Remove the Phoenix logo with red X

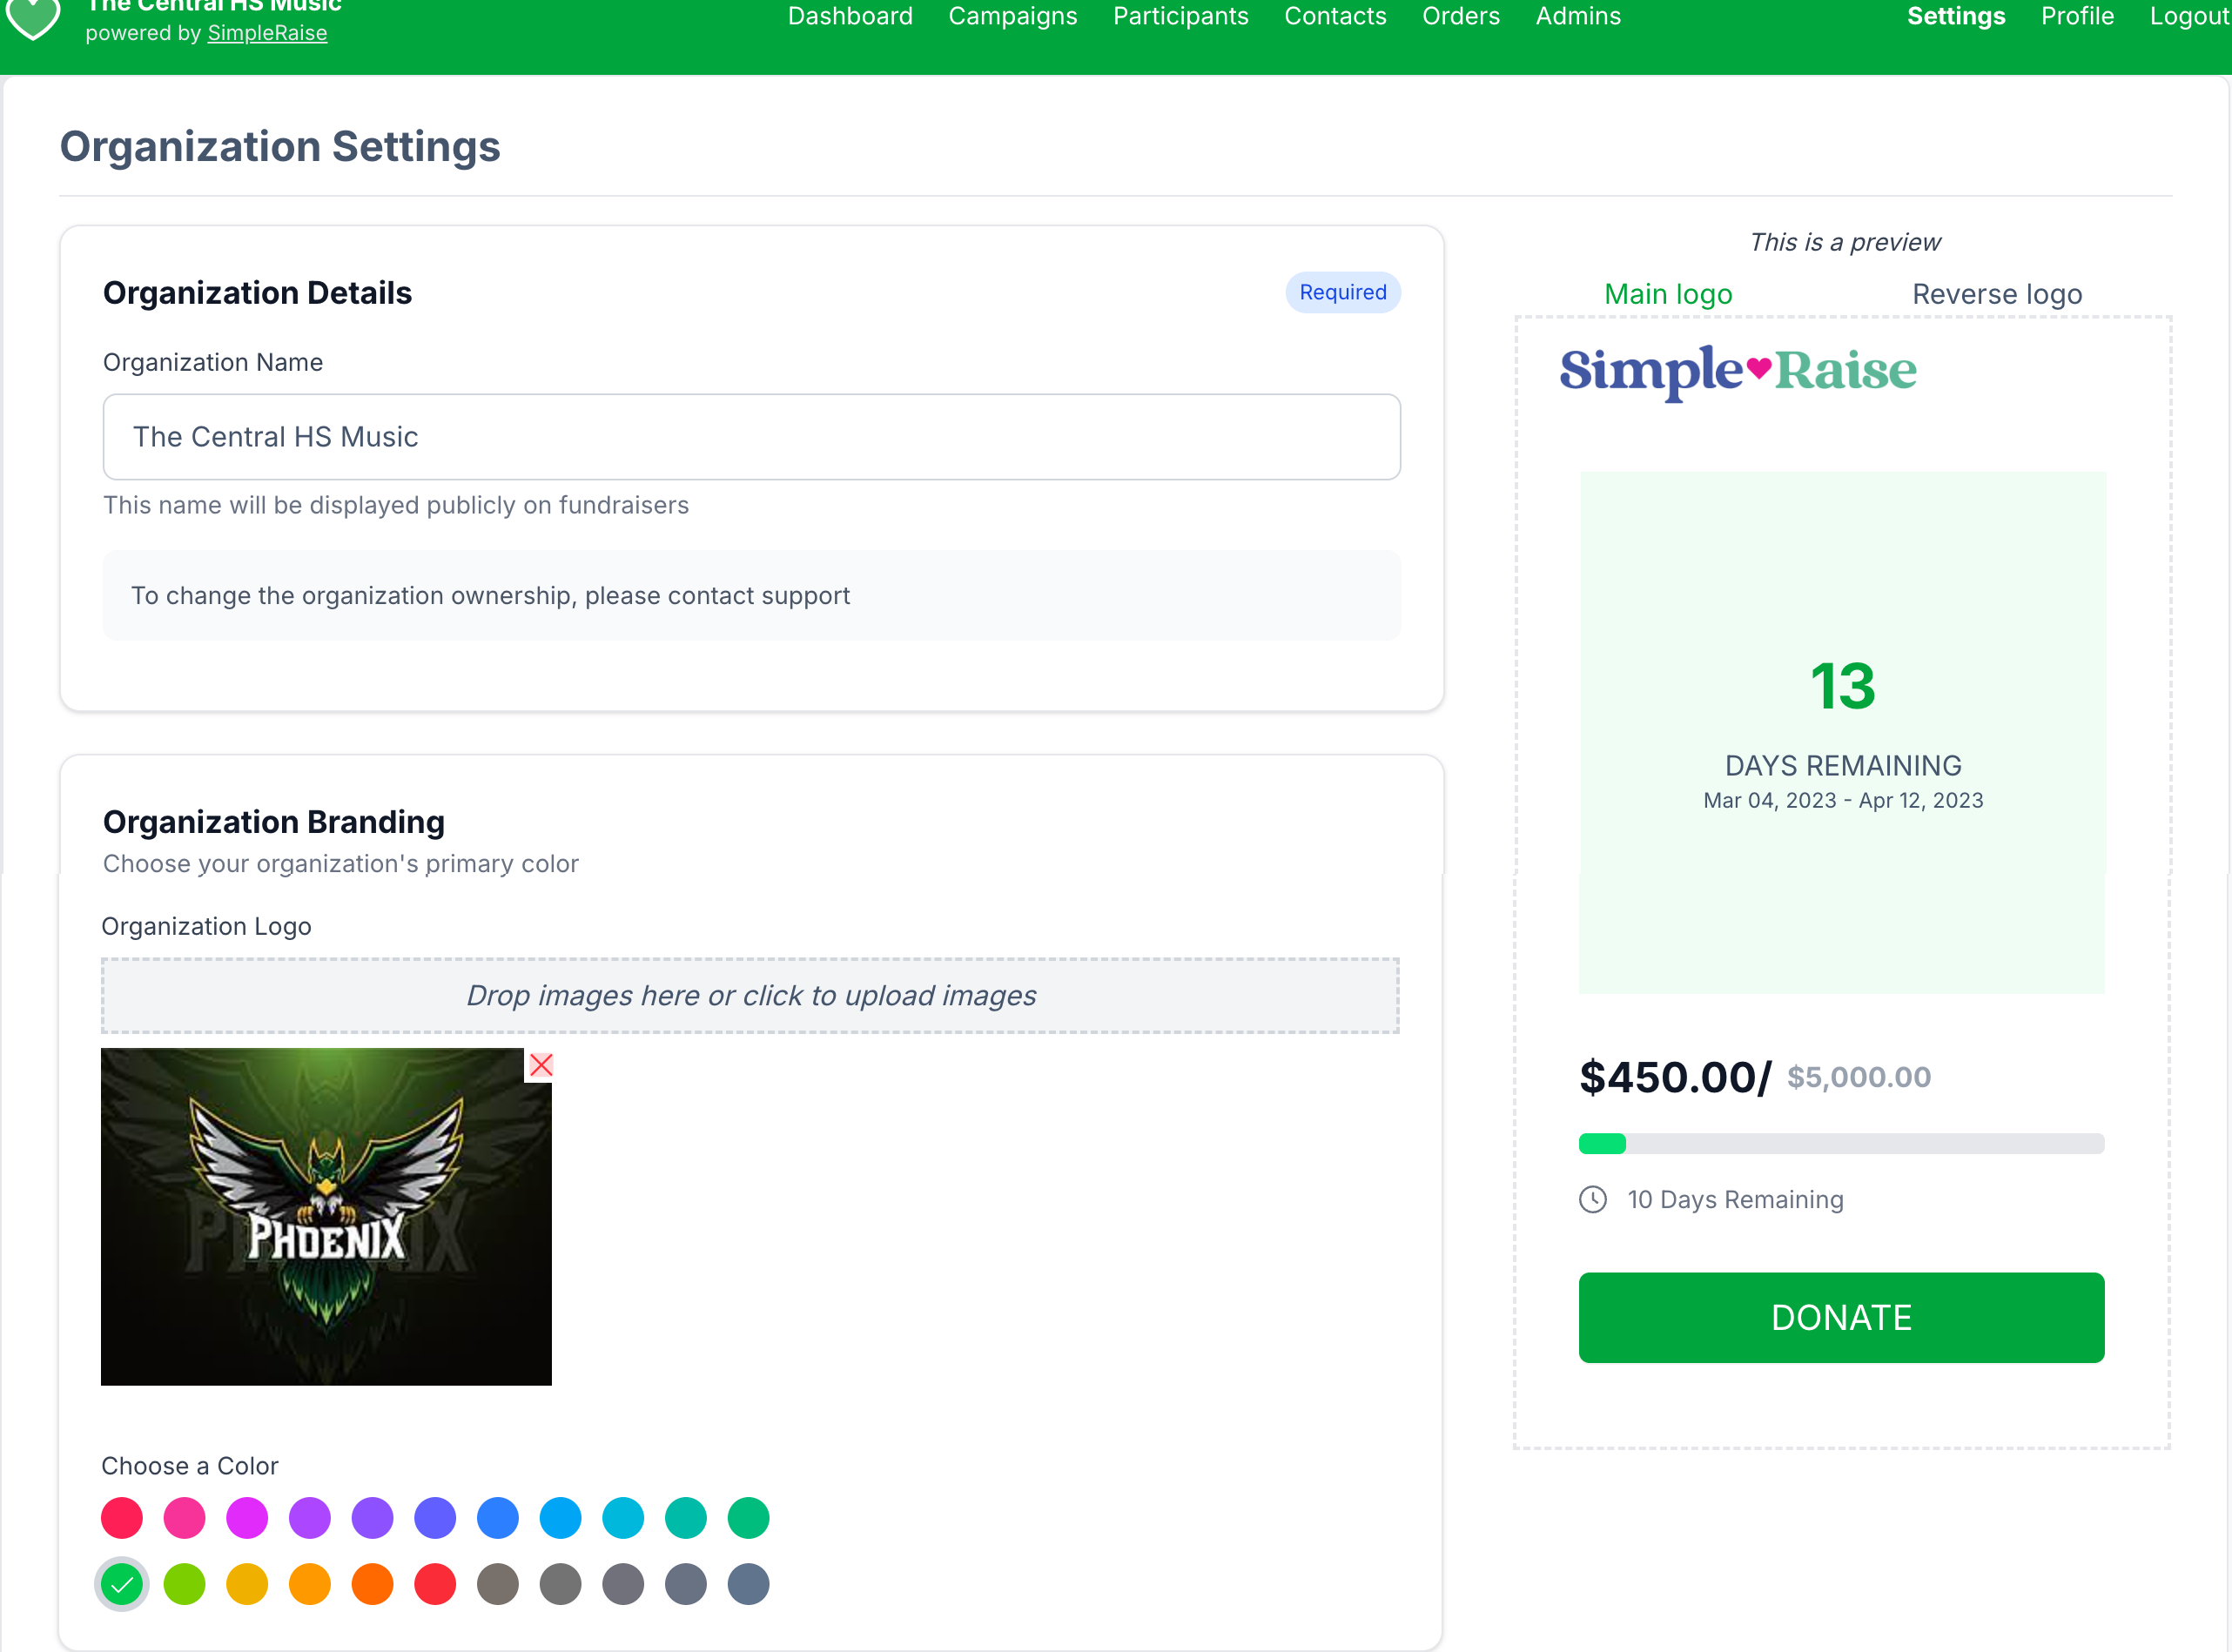[541, 1065]
